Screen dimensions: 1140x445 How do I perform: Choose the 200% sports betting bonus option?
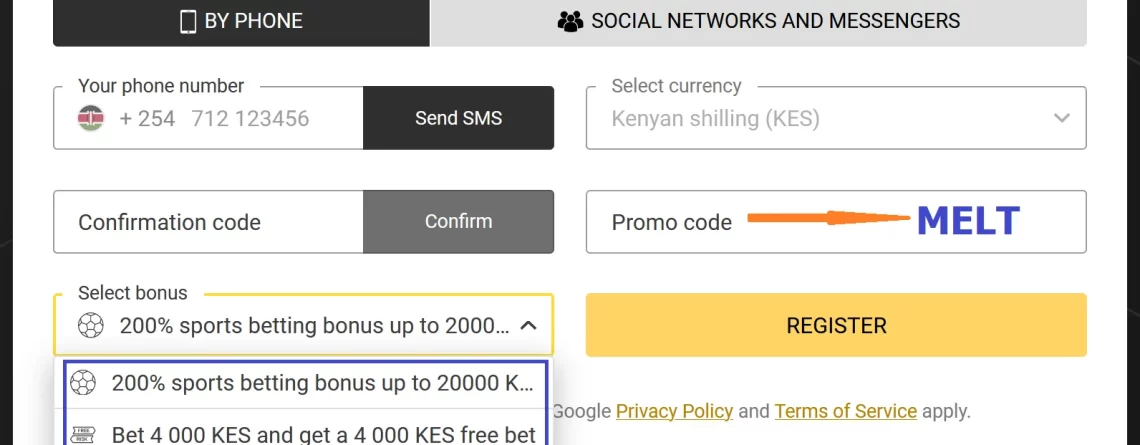pos(305,382)
